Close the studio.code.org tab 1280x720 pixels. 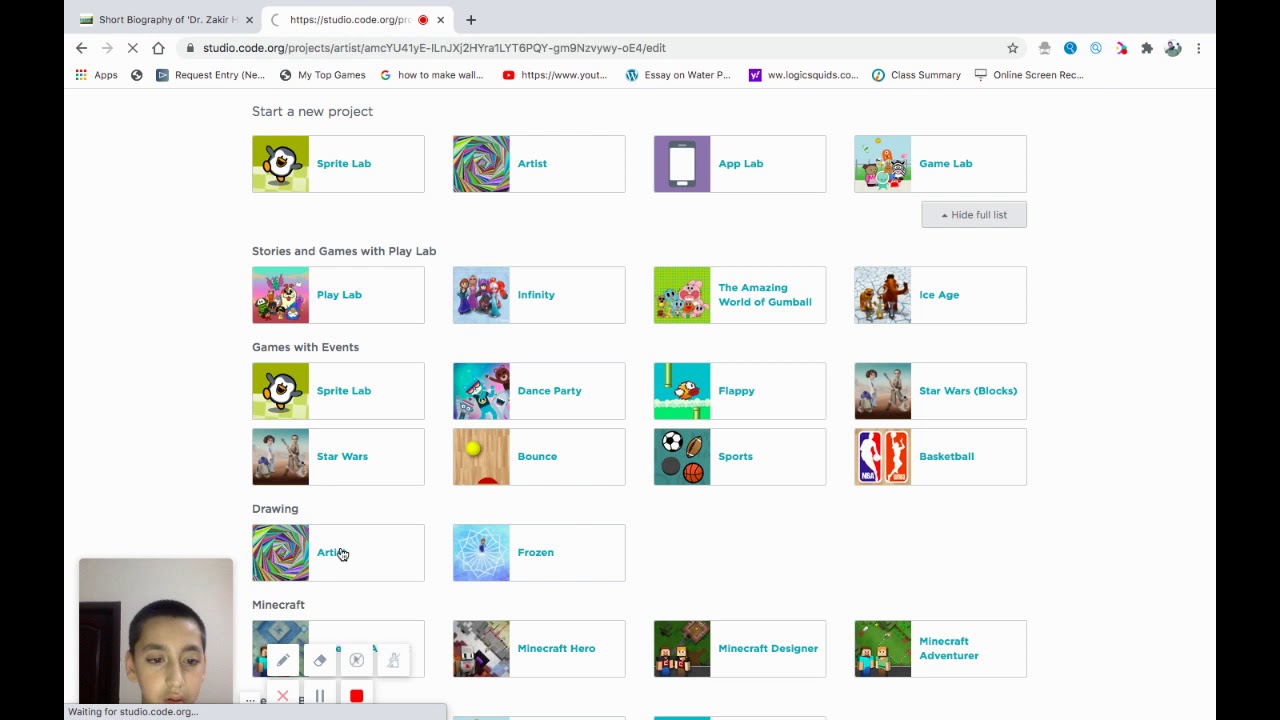[440, 20]
